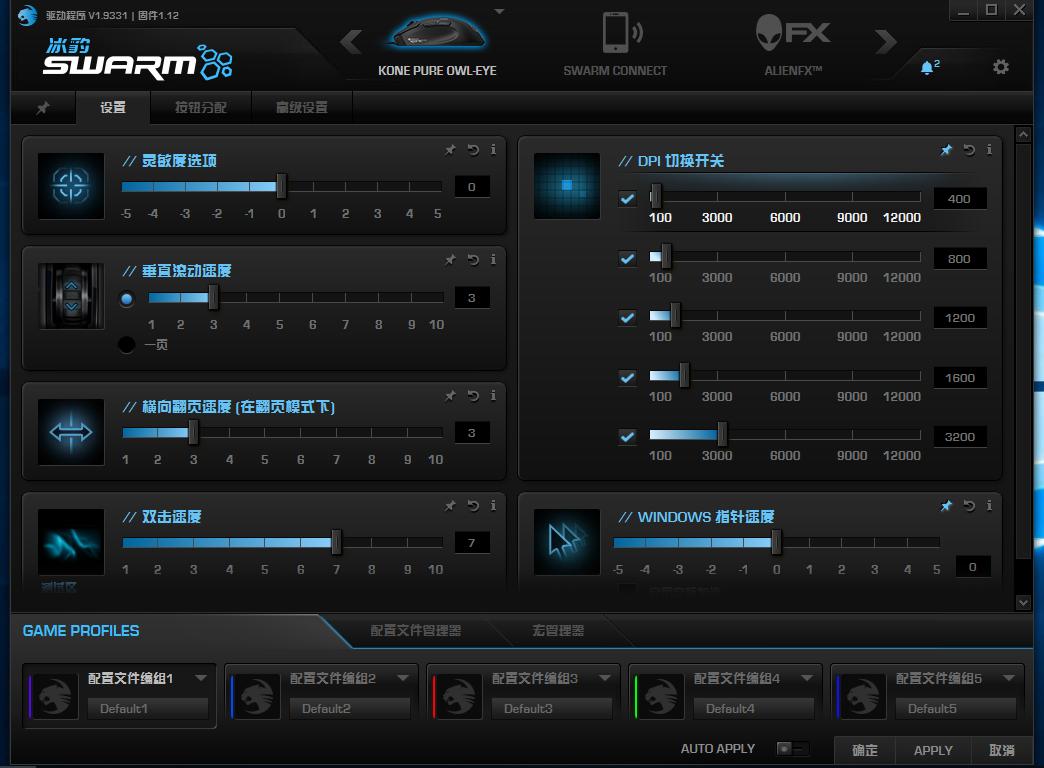1044x768 pixels.
Task: Switch to the 高级设置 tab
Action: point(302,107)
